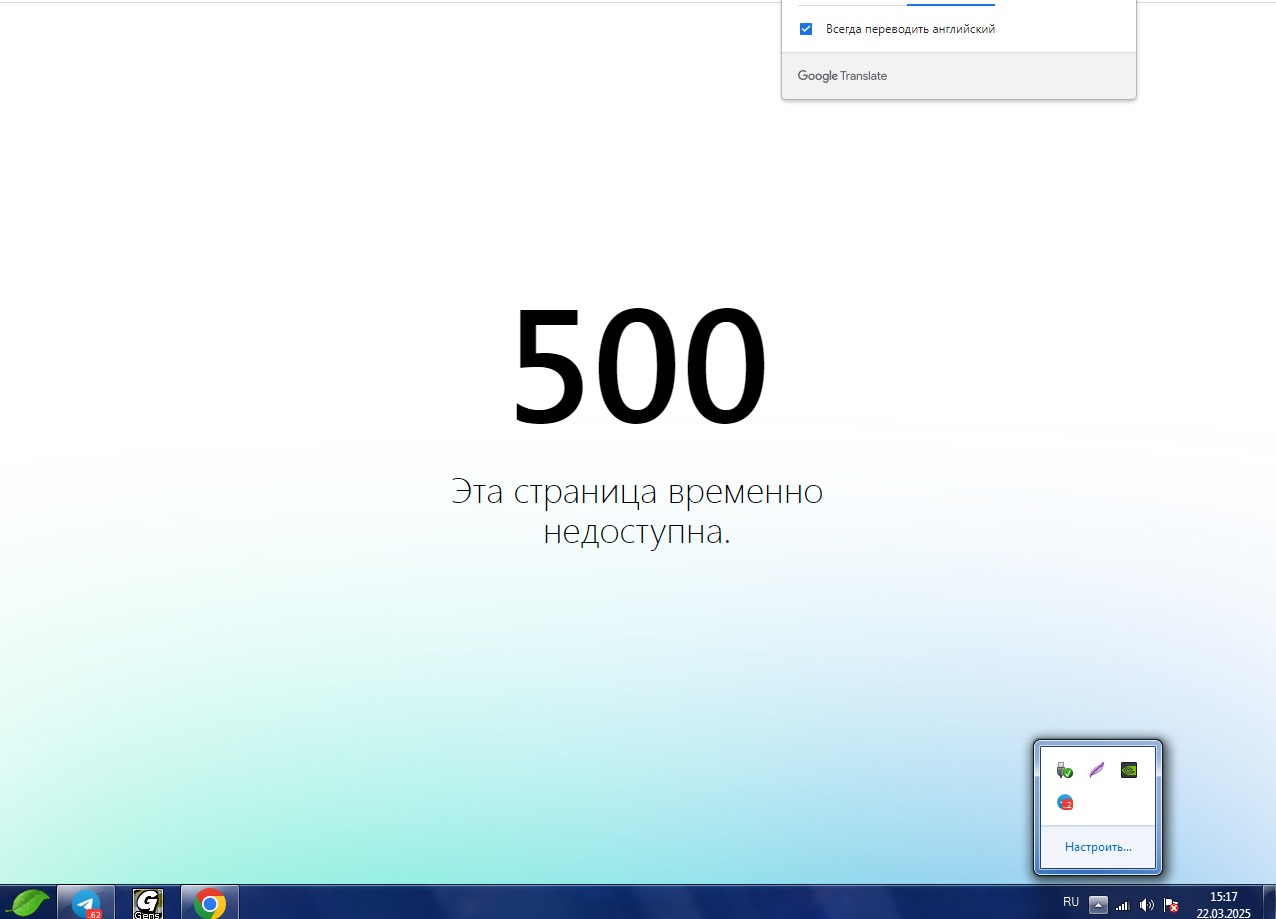Open the Action Center flag icon
This screenshot has height=919, width=1276.
pyautogui.click(x=1171, y=905)
